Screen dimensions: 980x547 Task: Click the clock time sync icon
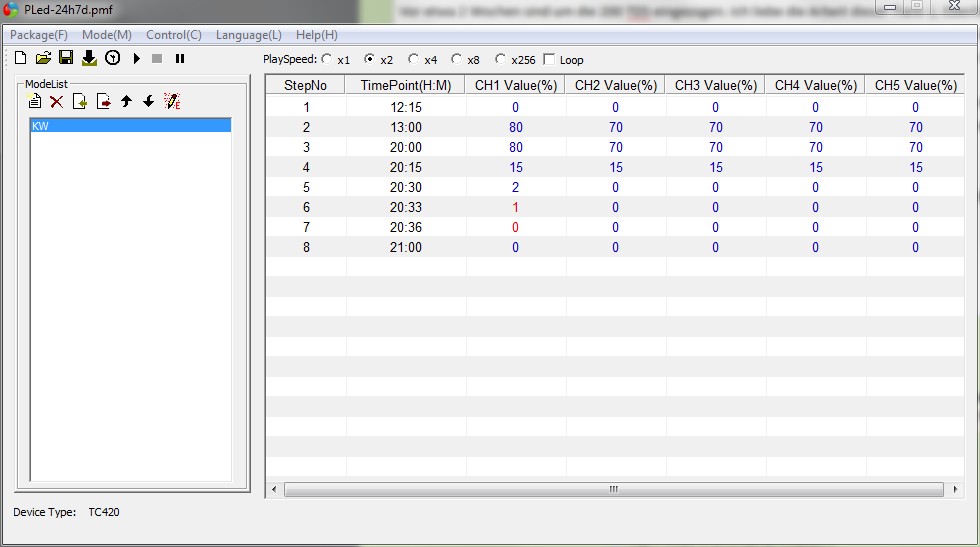click(112, 59)
